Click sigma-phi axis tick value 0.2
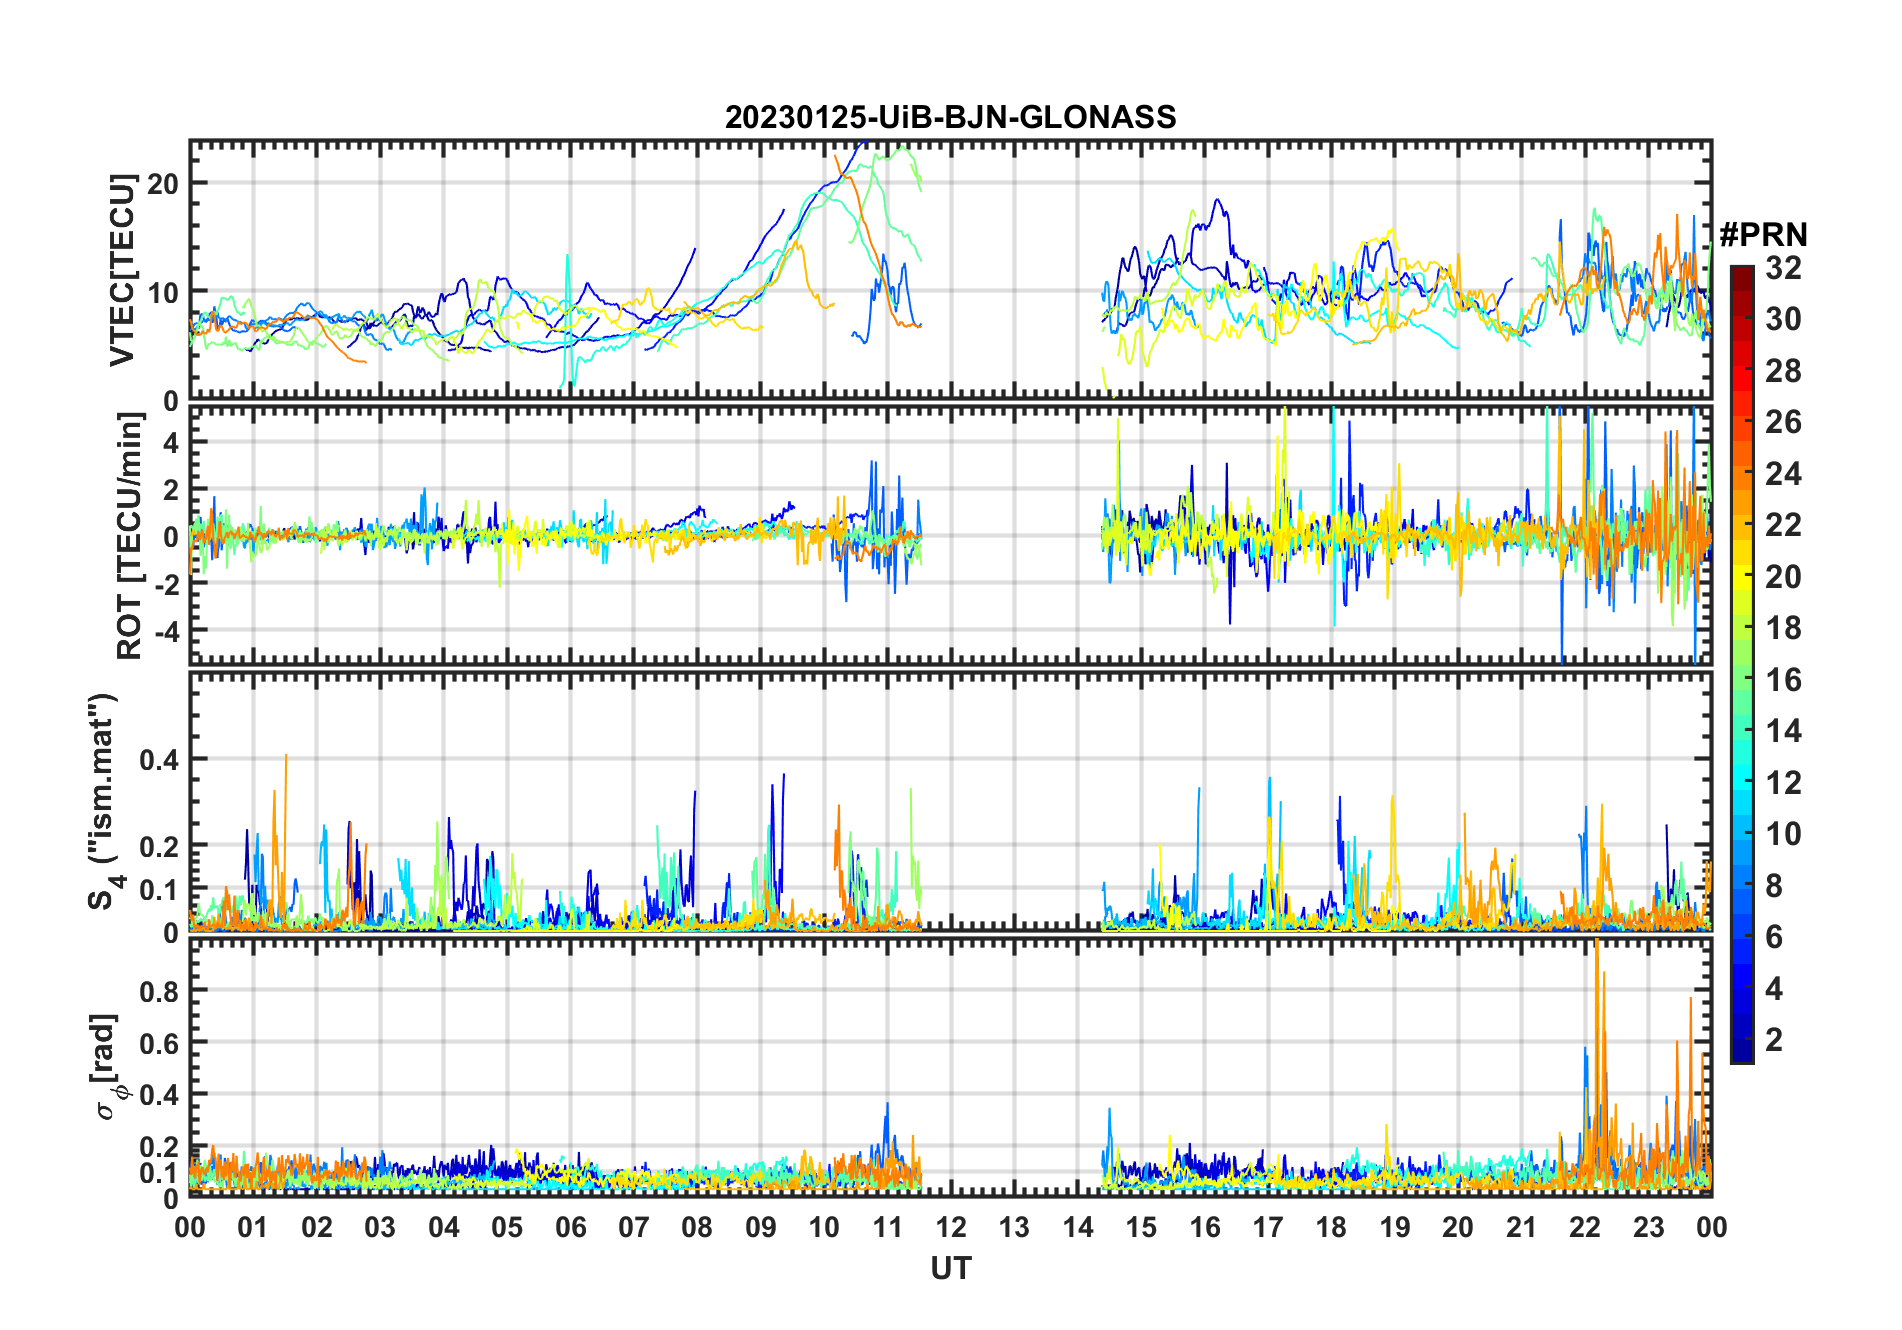 [160, 1146]
